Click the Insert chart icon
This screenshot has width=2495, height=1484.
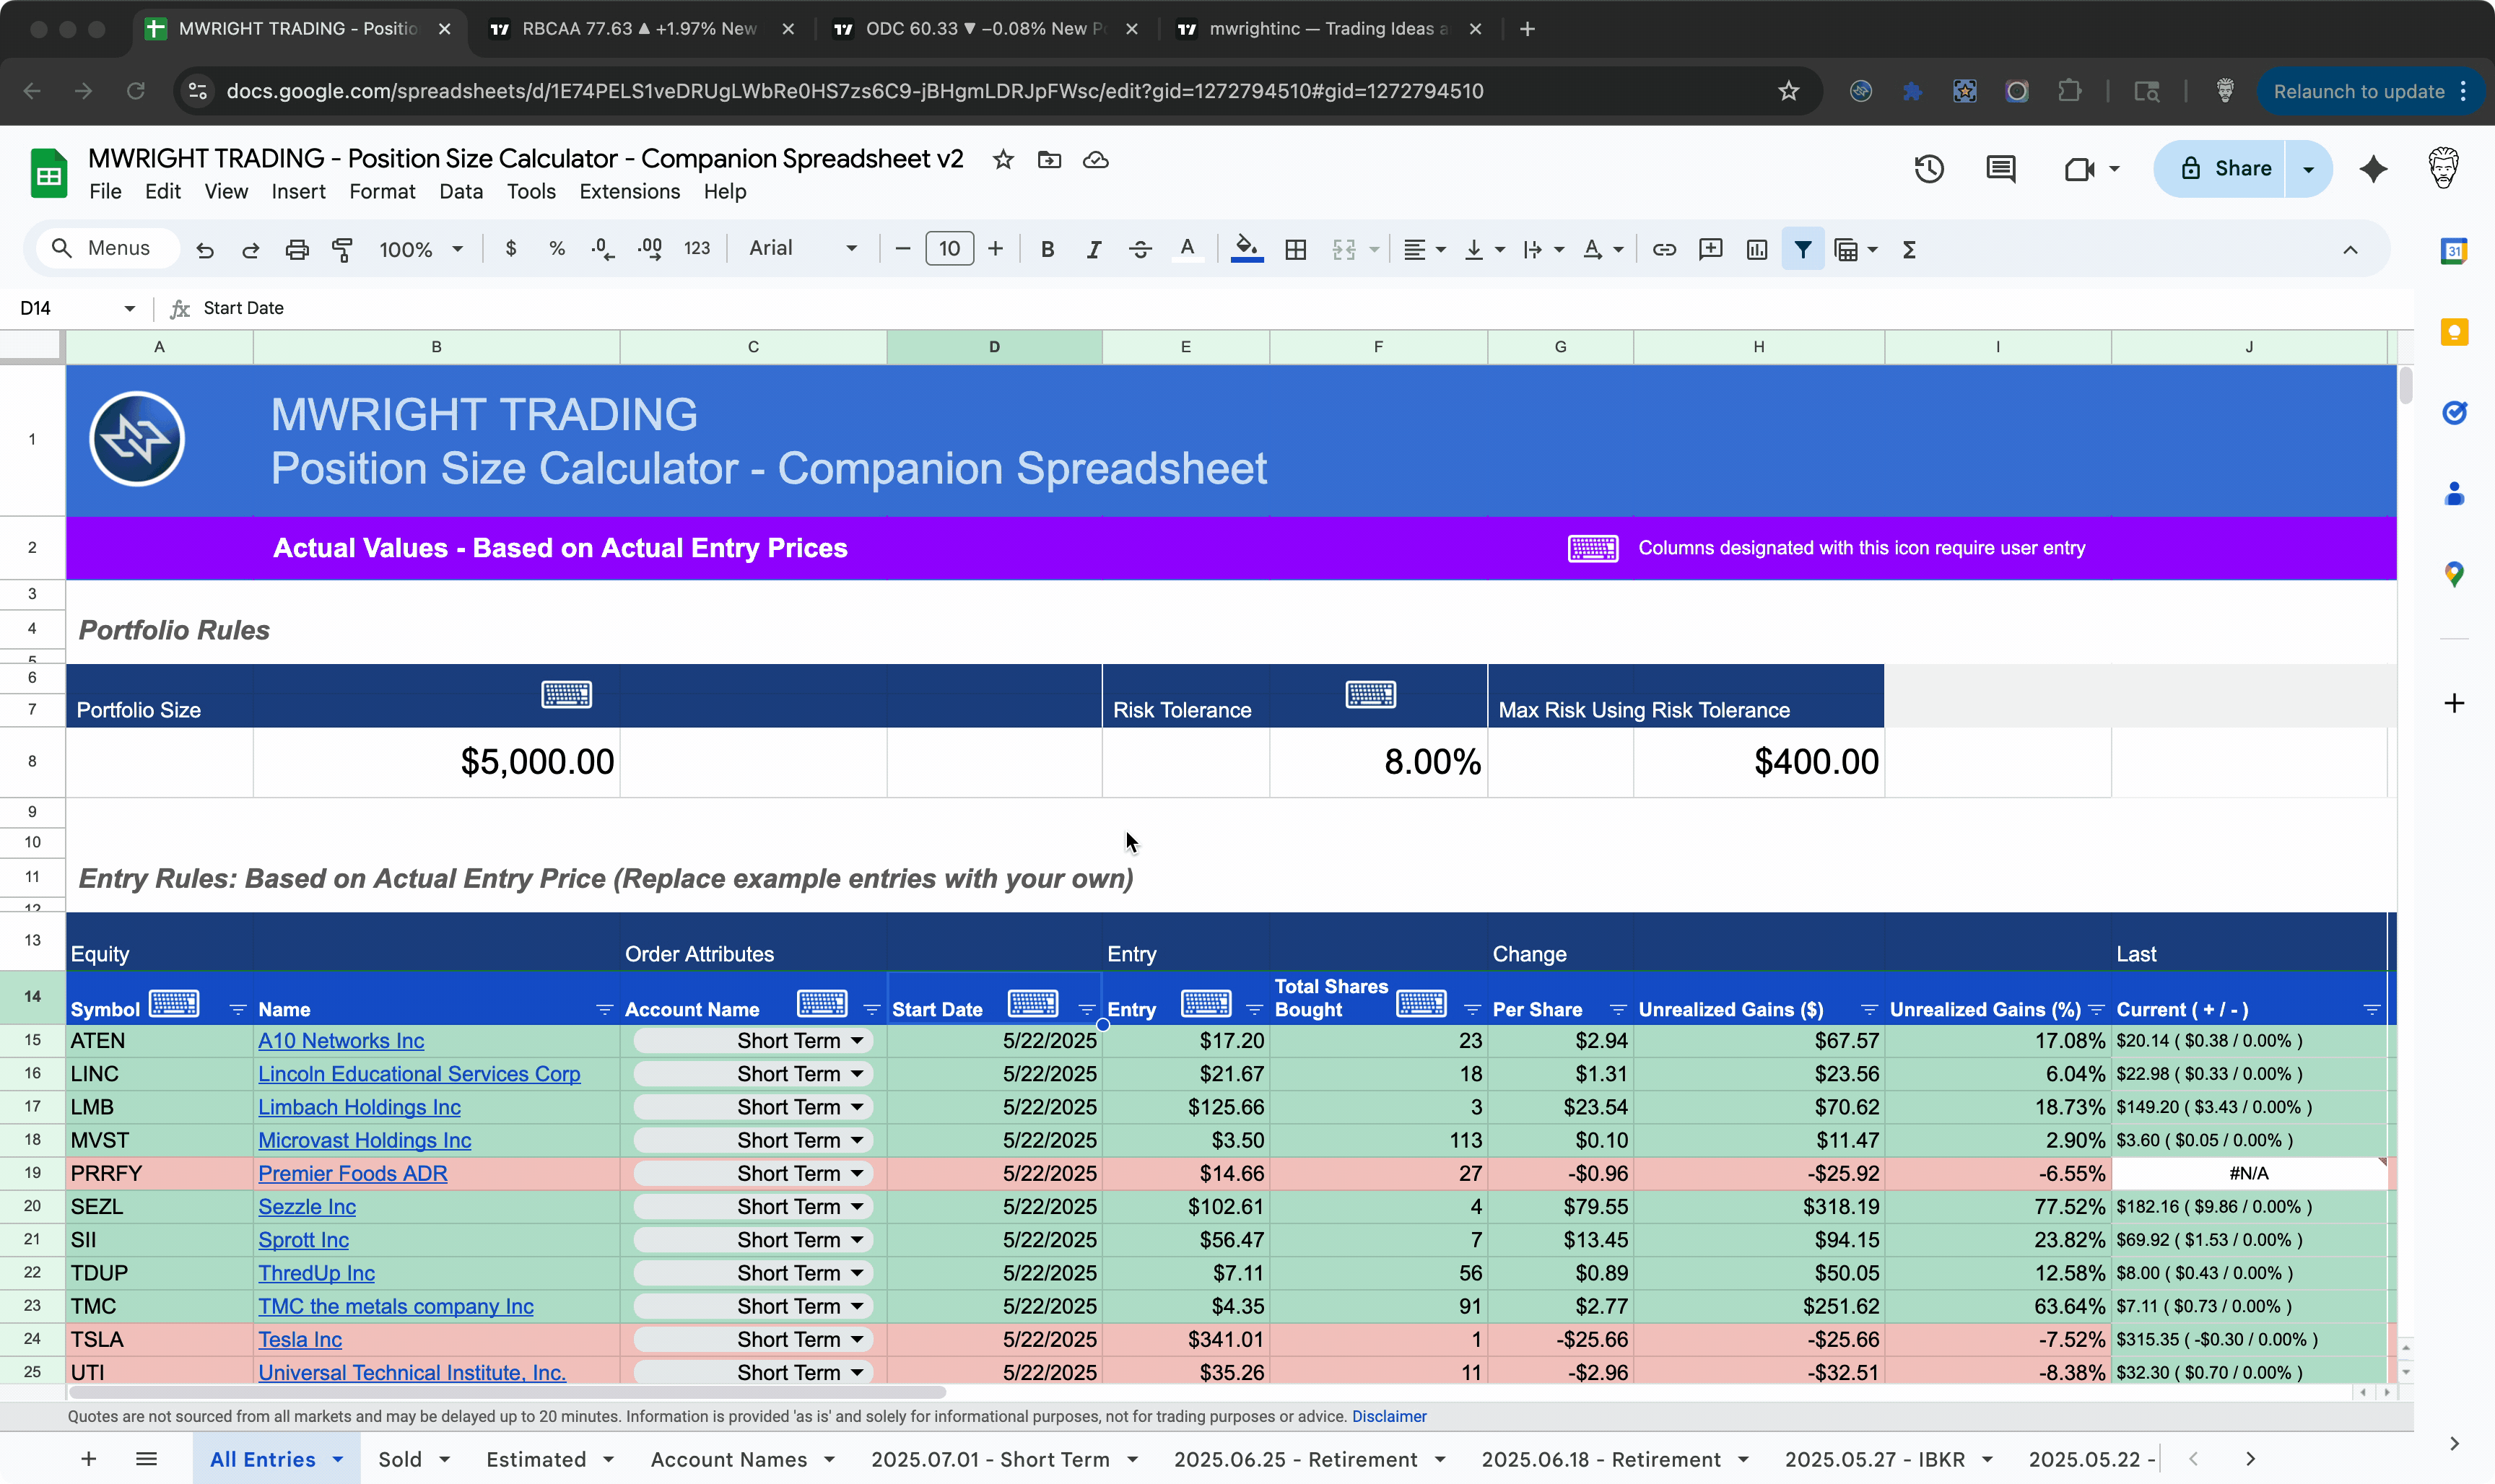point(1757,249)
